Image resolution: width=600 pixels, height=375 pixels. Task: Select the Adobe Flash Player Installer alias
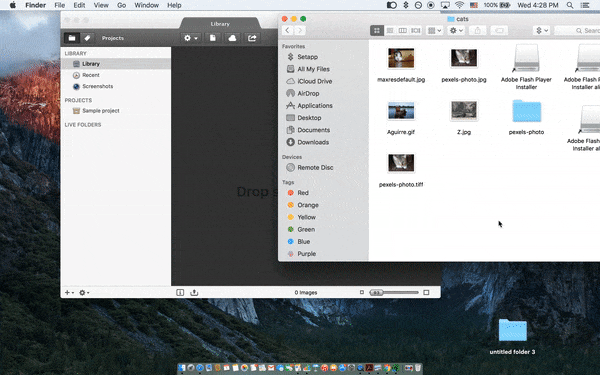point(527,58)
